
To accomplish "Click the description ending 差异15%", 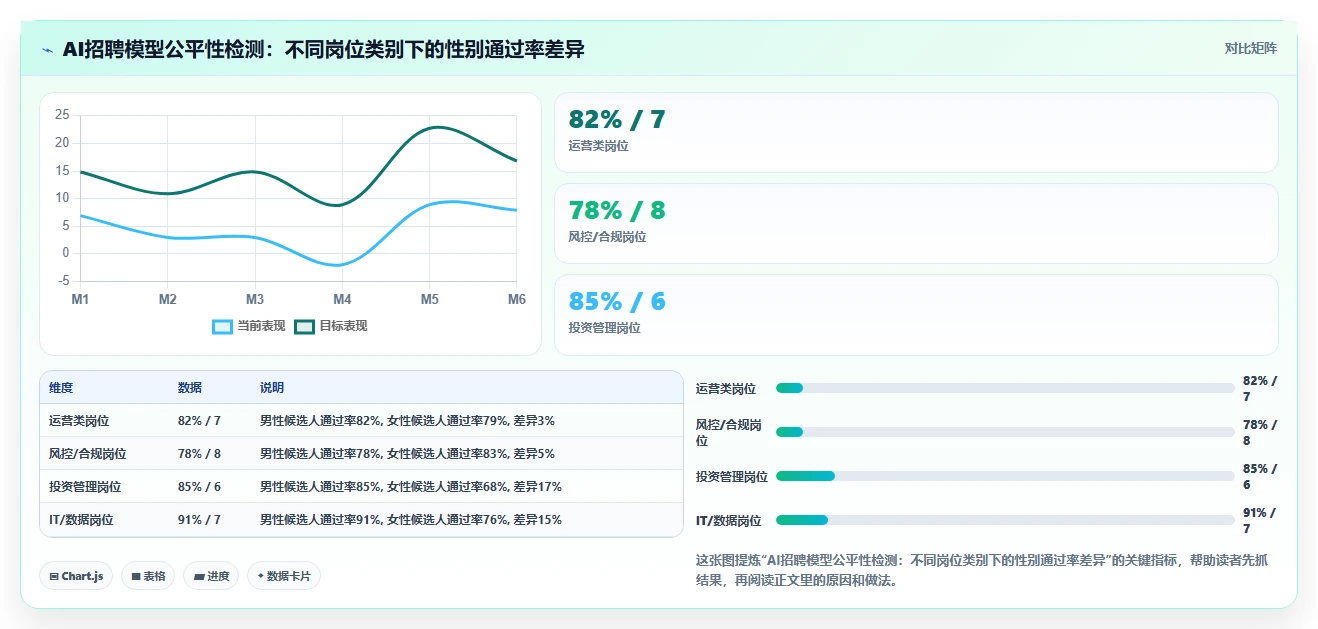I will [411, 520].
